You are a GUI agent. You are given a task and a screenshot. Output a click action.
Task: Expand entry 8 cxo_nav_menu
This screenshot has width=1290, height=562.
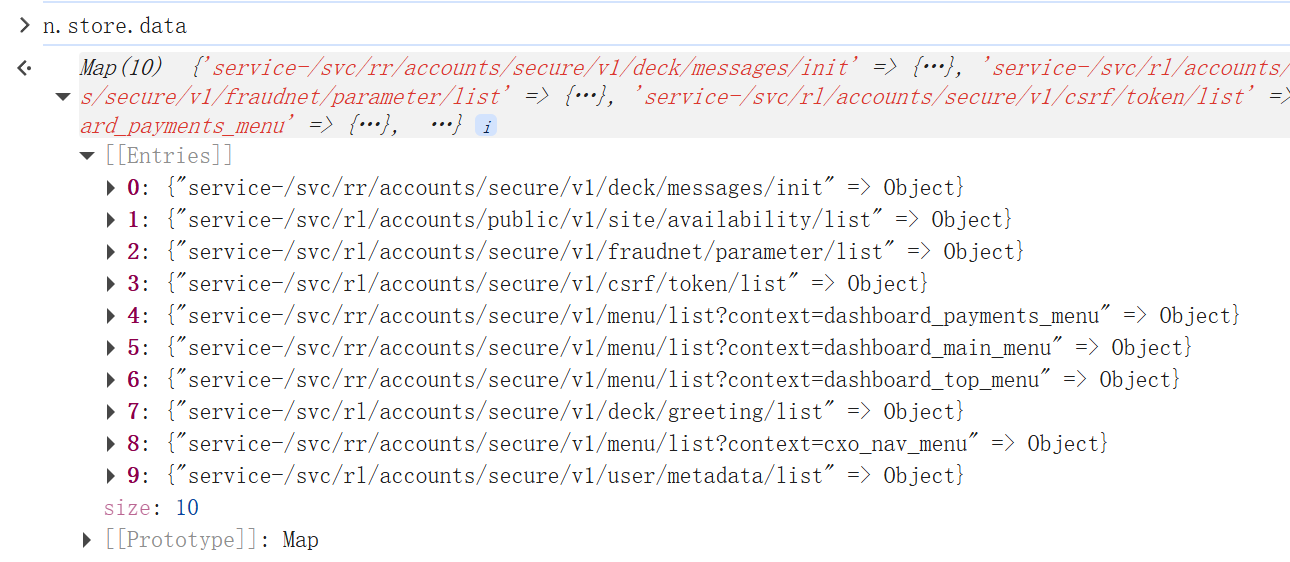(111, 444)
